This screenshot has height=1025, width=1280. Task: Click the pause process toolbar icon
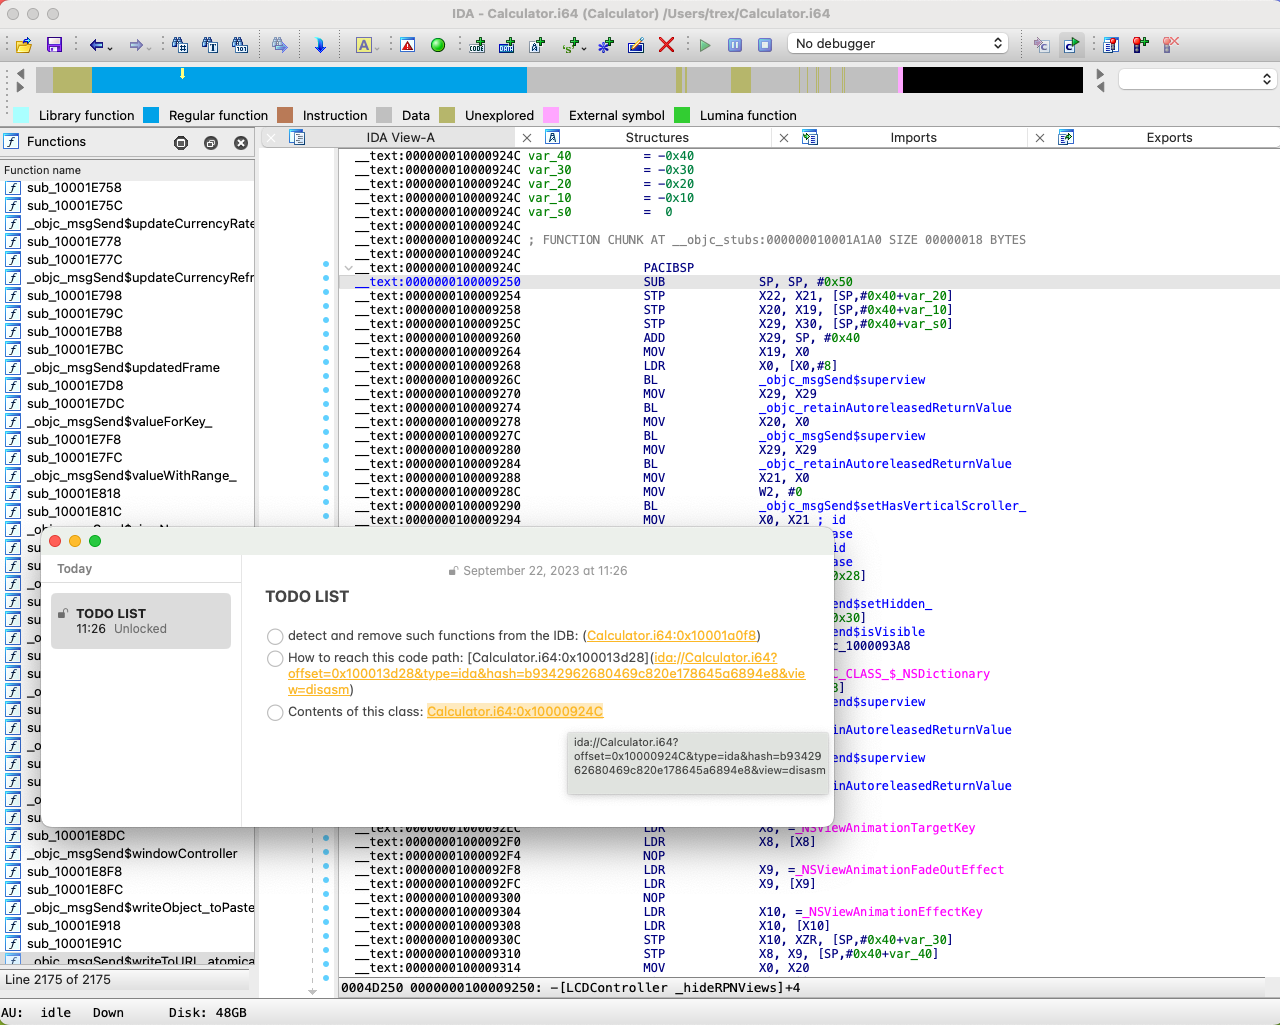pos(735,45)
